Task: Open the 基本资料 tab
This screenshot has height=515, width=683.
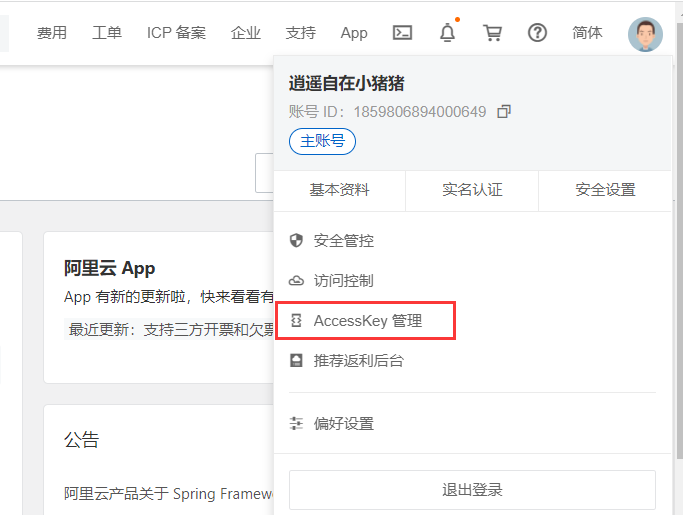Action: pyautogui.click(x=339, y=190)
